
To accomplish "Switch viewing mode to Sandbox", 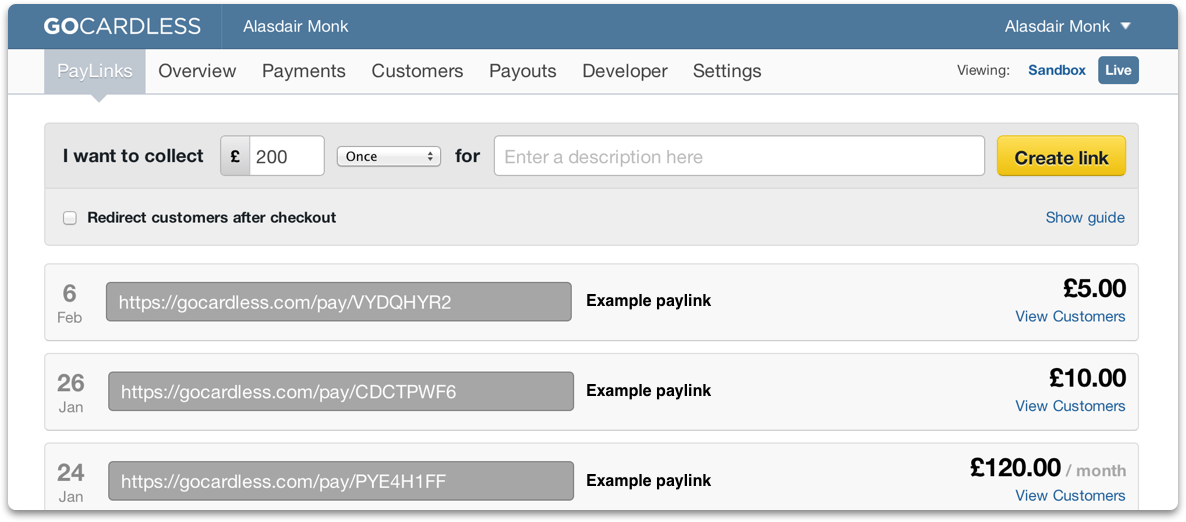I will pos(1057,70).
